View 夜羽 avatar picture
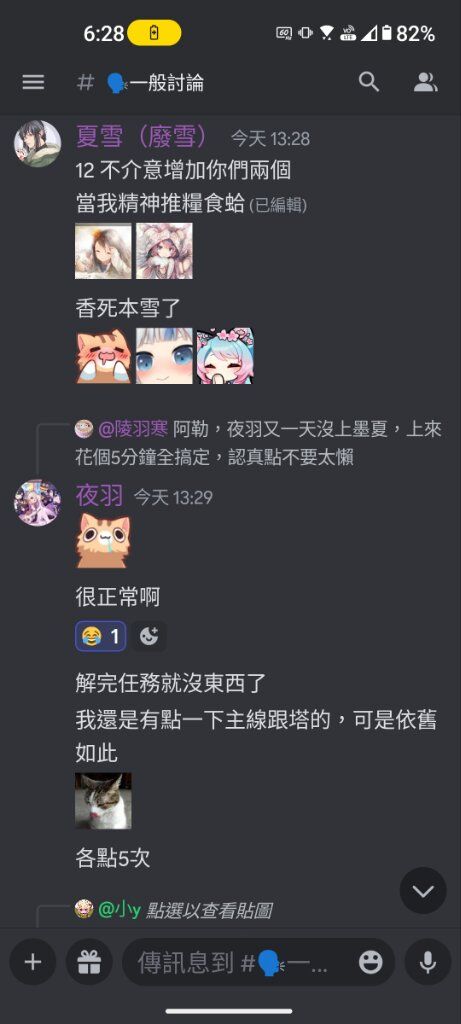 pos(38,502)
